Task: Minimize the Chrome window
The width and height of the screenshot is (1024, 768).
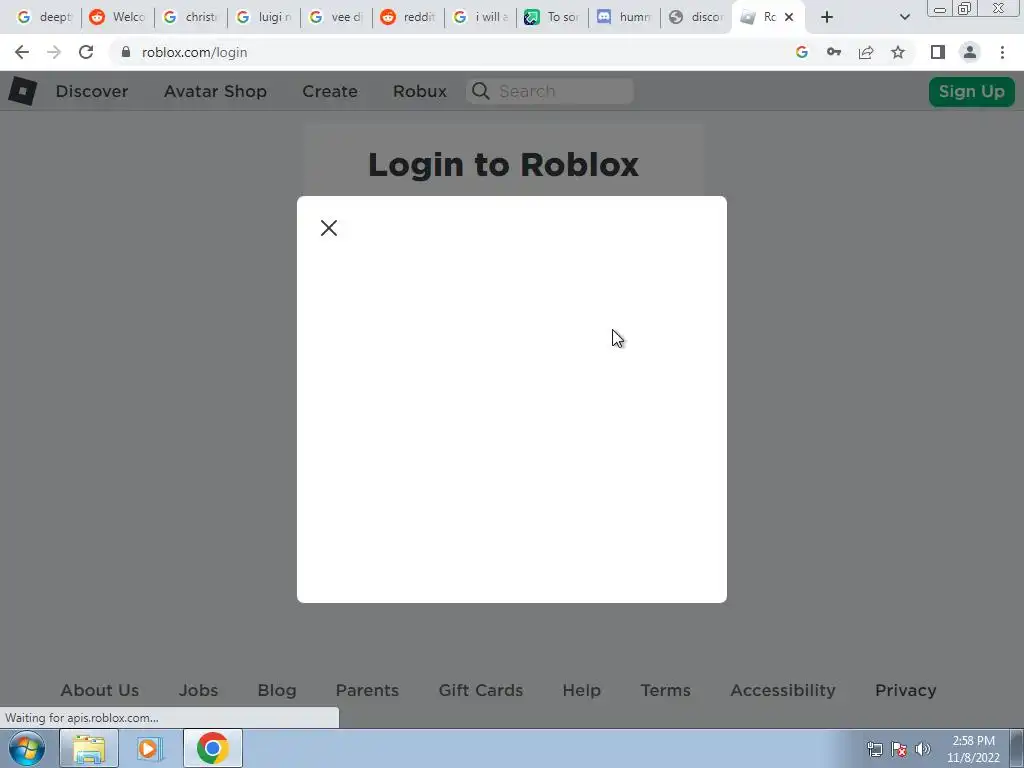Action: [940, 9]
